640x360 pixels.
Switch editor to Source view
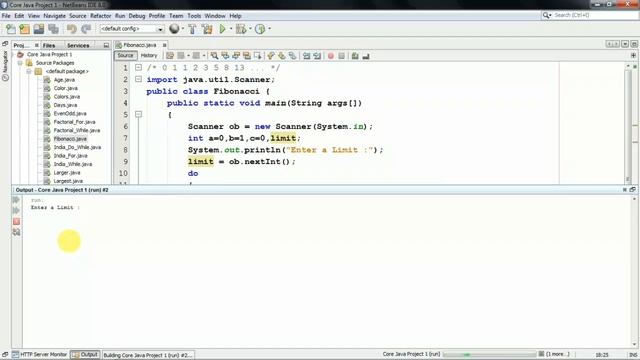[x=125, y=56]
